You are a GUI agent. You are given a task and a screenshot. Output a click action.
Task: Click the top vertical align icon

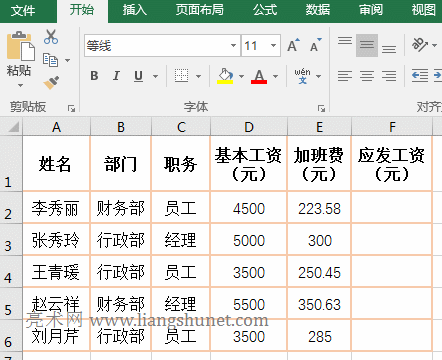click(x=345, y=41)
